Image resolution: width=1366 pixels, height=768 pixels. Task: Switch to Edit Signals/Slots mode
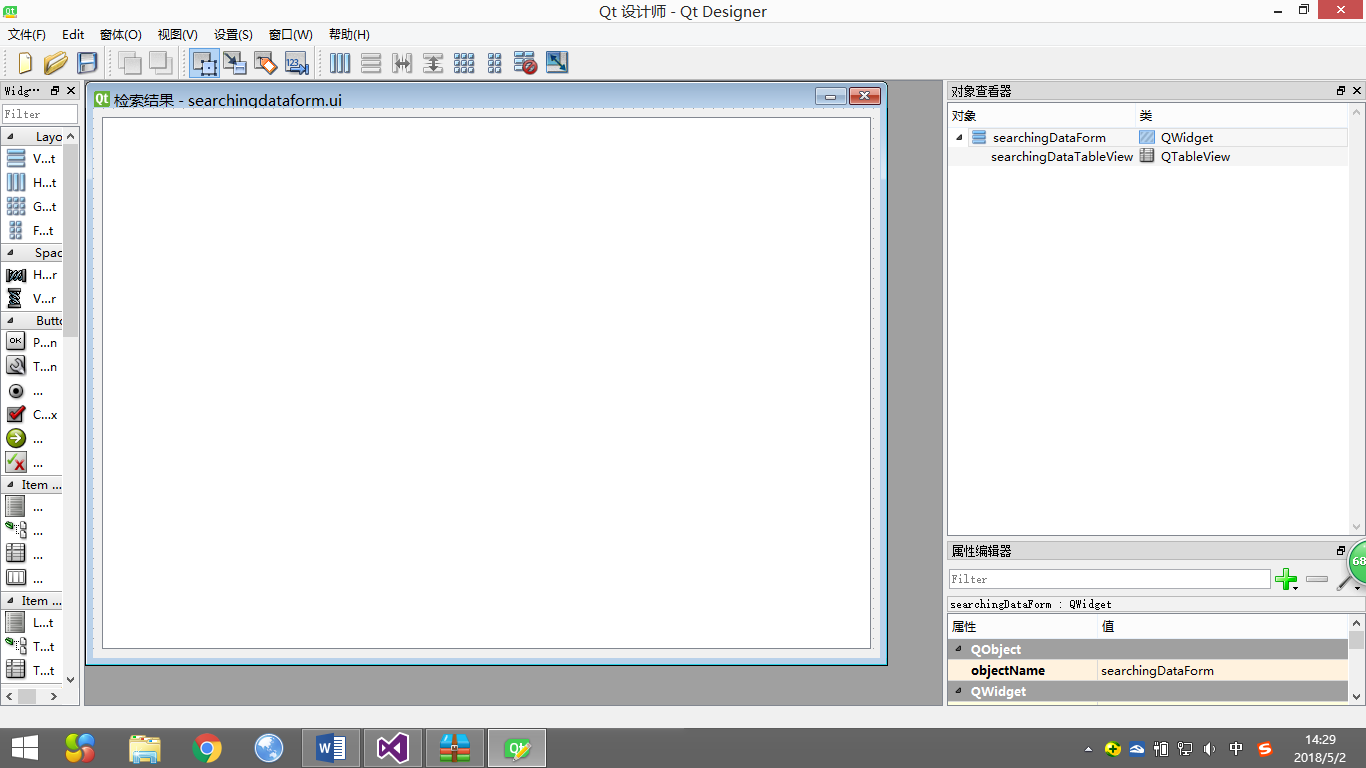pyautogui.click(x=235, y=63)
